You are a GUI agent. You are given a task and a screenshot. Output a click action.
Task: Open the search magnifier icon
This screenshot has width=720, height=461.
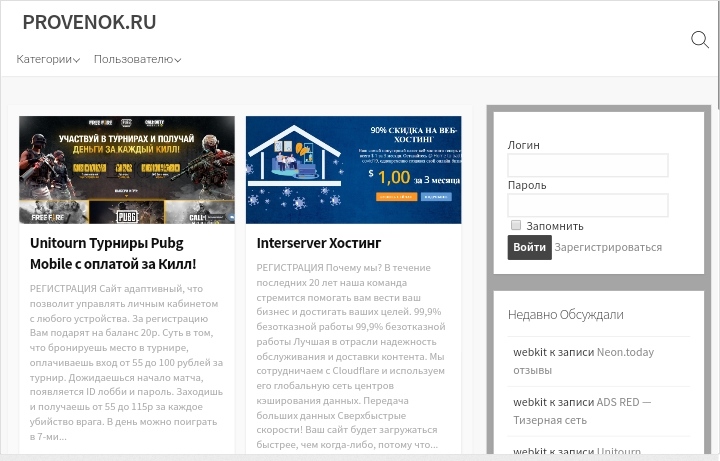(700, 40)
